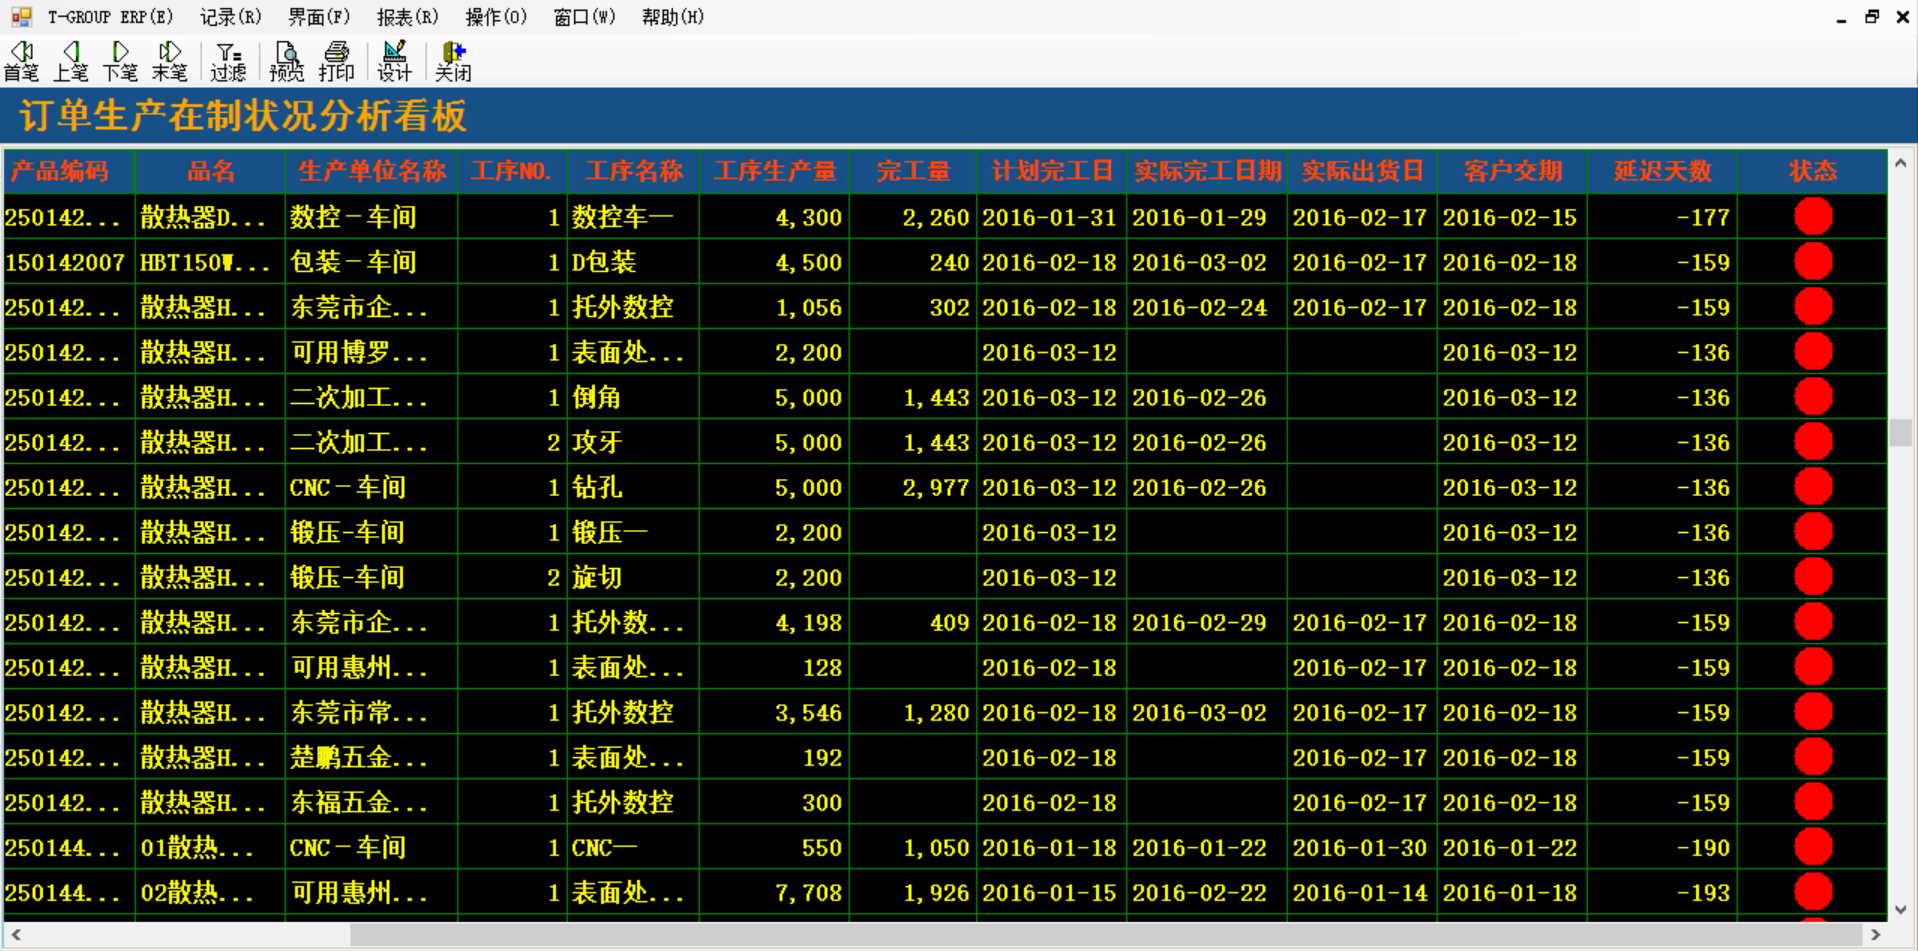The width and height of the screenshot is (1918, 951).
Task: Select the 钻孔 process cell
Action: click(633, 487)
